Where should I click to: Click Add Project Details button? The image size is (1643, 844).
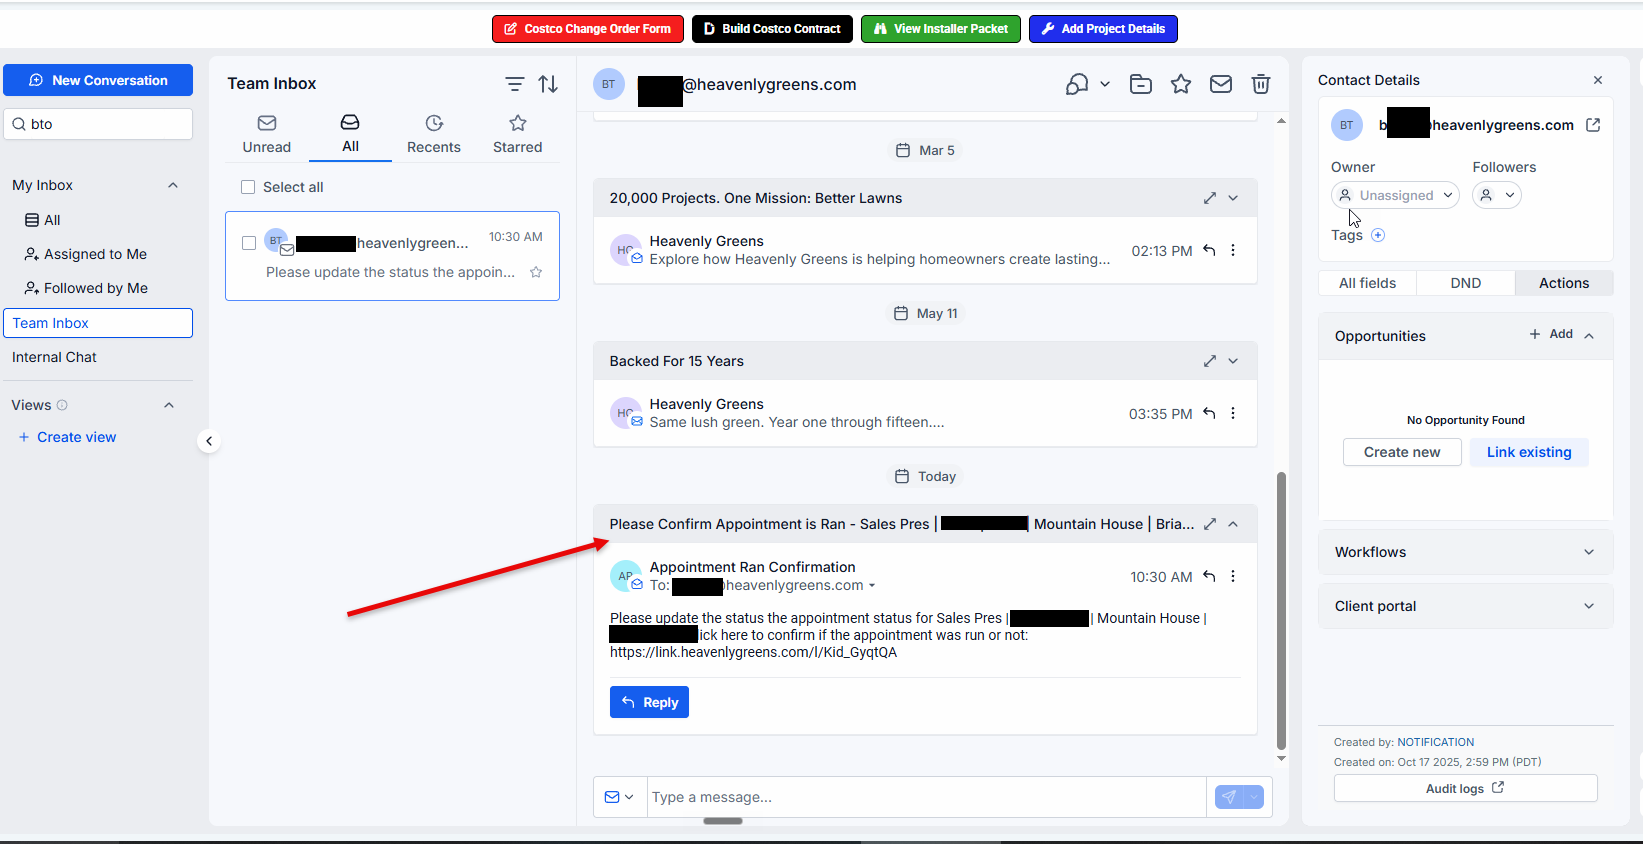pos(1103,29)
